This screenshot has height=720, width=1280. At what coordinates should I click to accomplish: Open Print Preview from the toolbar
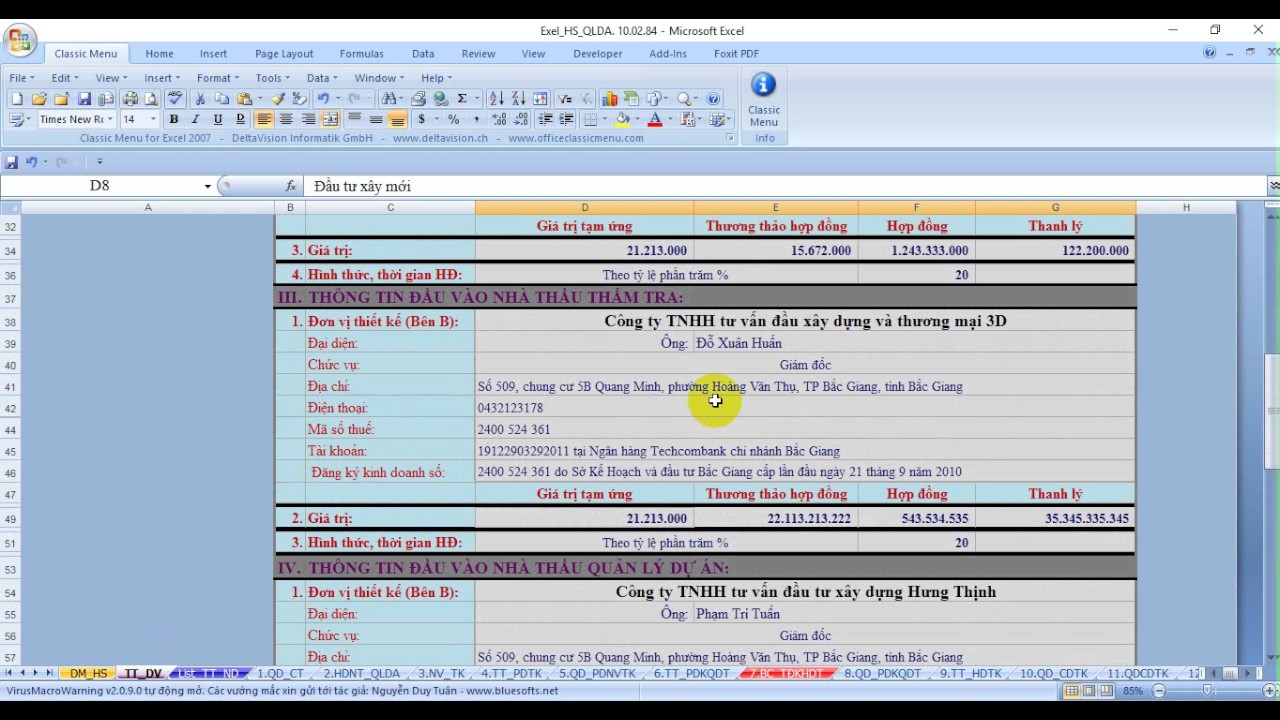[x=151, y=99]
